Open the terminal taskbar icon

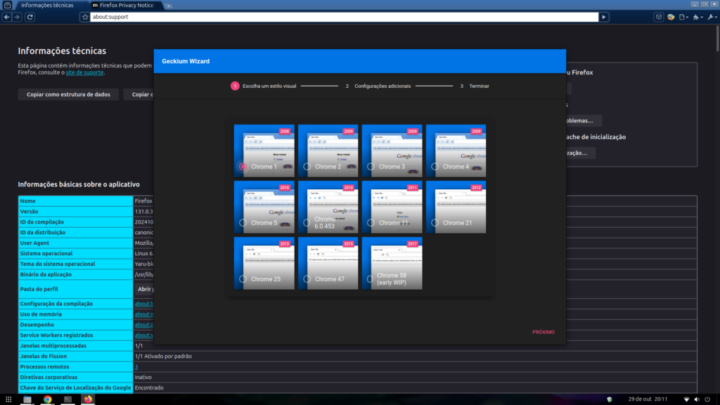(x=68, y=399)
